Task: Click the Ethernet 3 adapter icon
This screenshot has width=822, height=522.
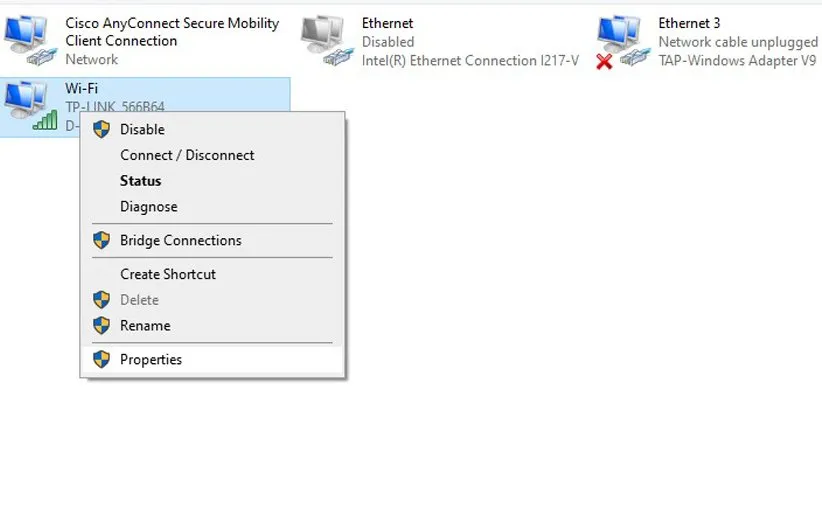Action: tap(622, 42)
